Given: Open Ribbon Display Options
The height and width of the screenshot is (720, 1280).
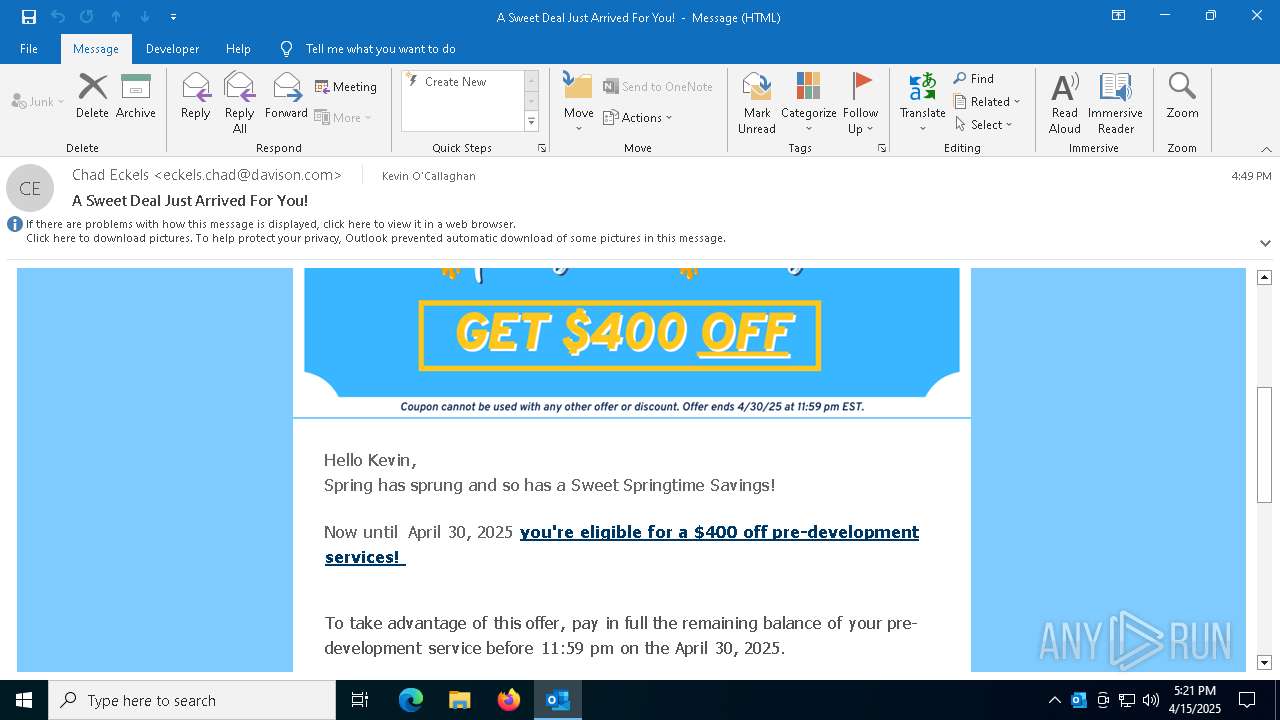Looking at the screenshot, I should (x=1118, y=16).
